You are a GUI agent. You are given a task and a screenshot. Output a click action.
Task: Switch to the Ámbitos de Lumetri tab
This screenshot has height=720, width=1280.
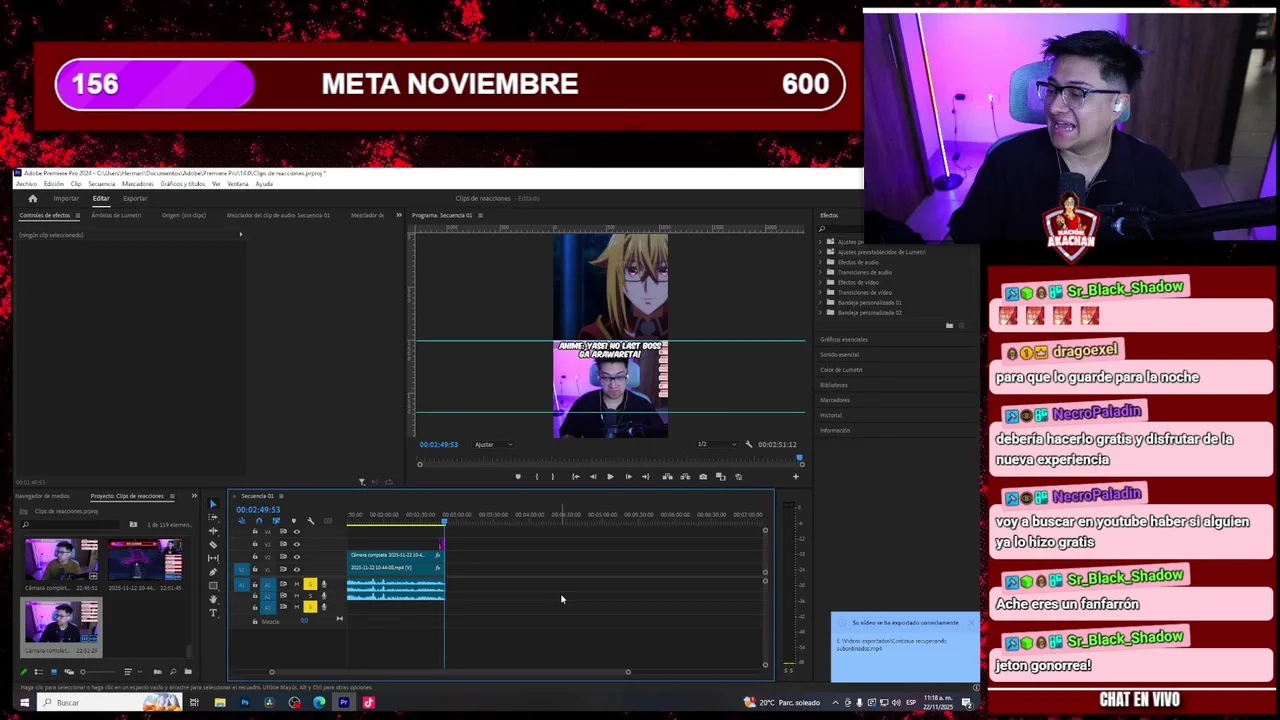[x=116, y=215]
